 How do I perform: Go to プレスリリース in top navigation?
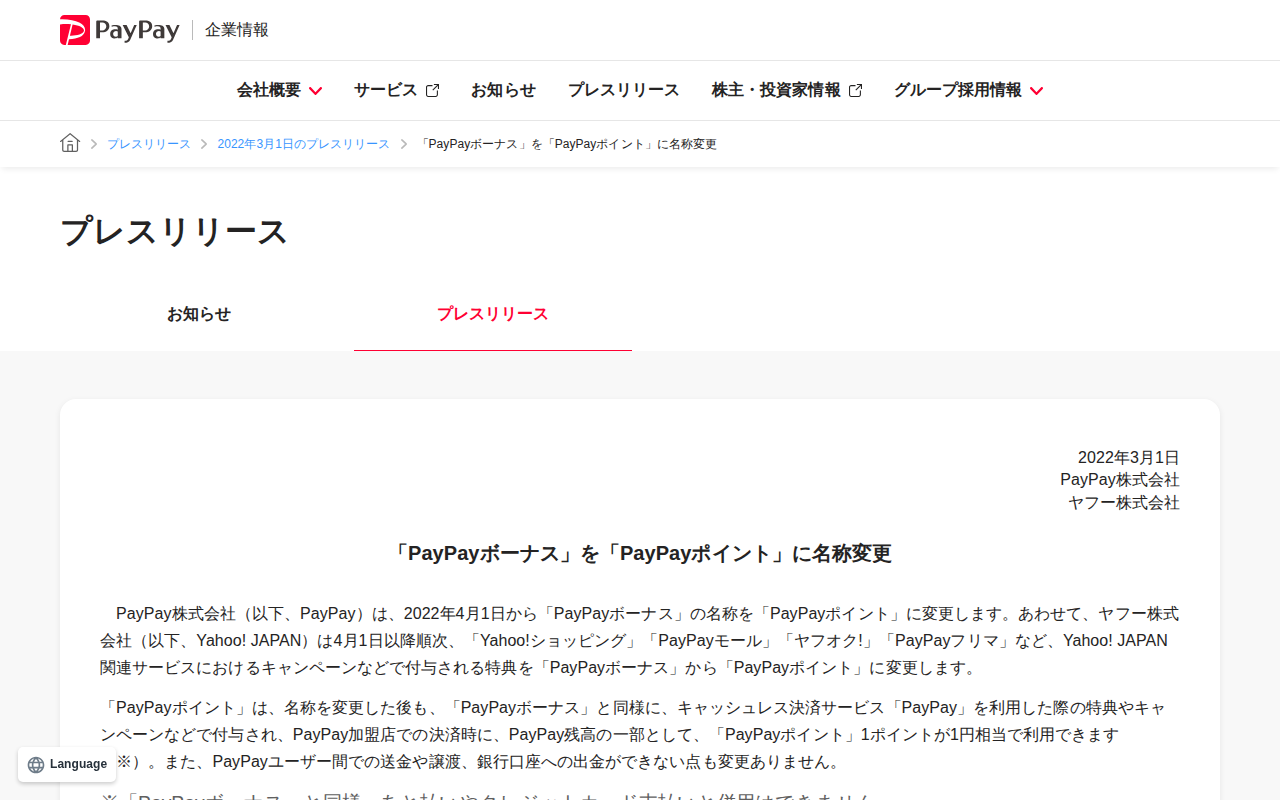624,90
